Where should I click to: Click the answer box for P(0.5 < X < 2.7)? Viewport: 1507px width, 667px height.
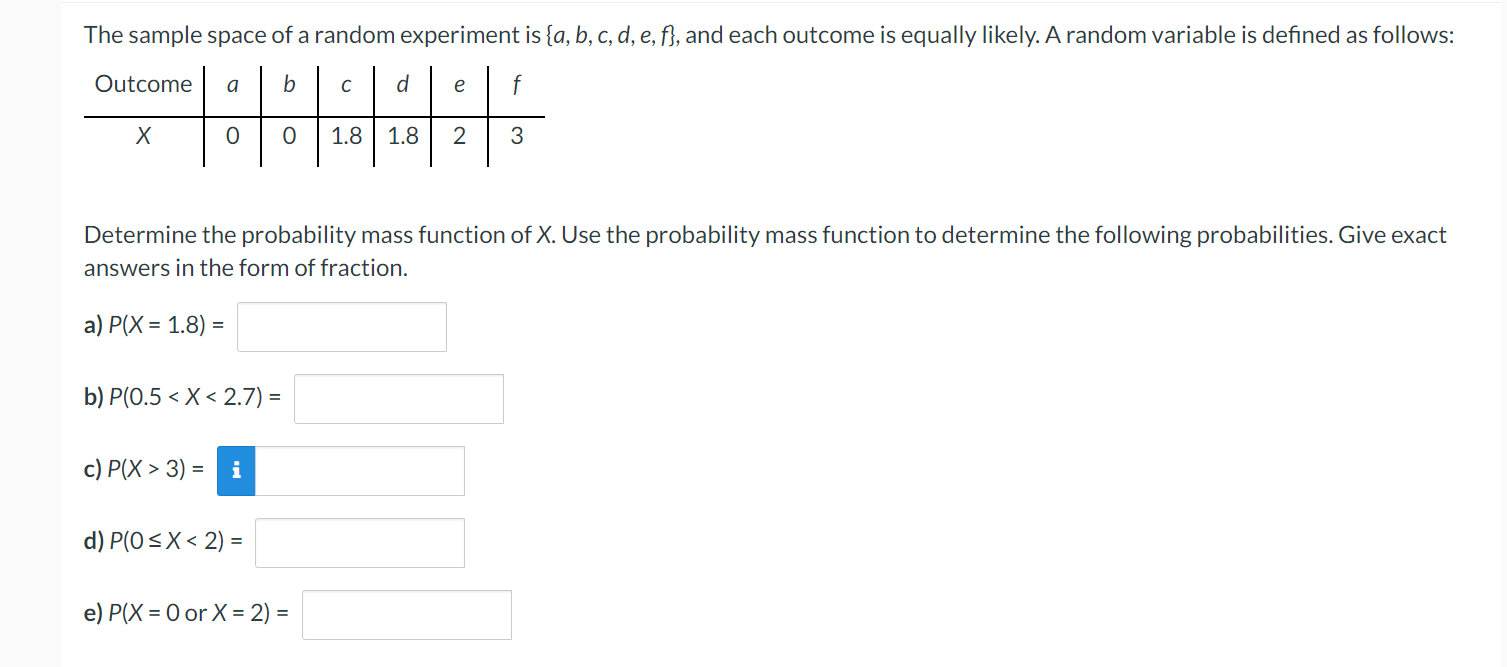[397, 398]
